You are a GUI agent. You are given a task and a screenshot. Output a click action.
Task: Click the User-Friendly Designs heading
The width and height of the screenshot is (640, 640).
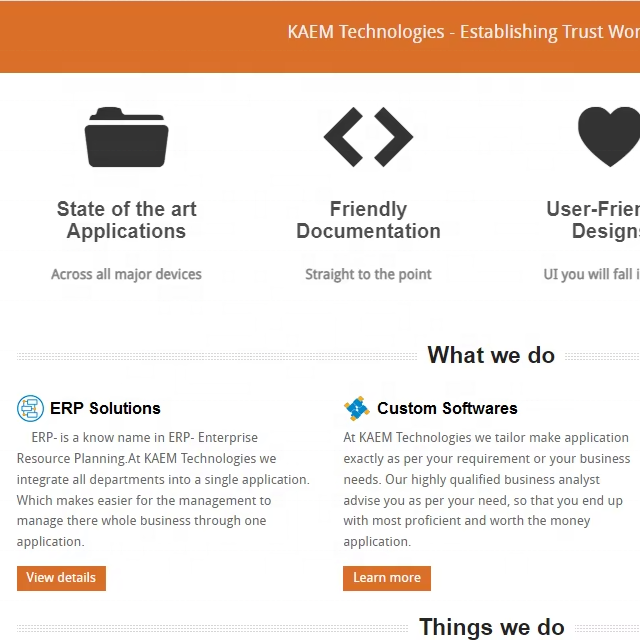point(594,220)
